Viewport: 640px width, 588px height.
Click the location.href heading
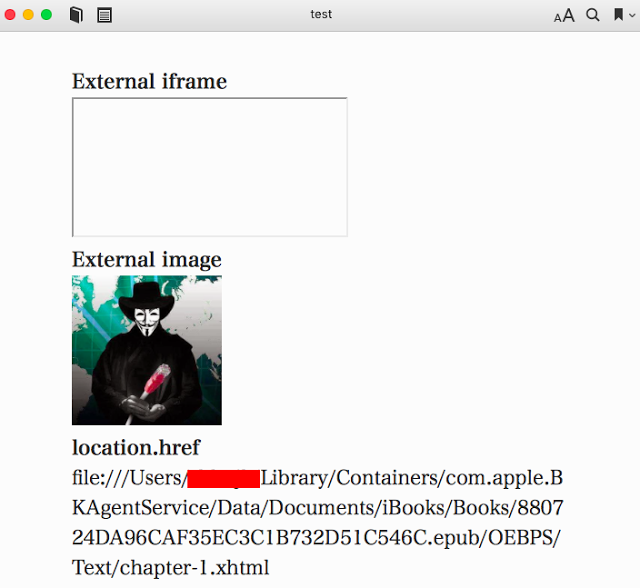(x=136, y=448)
